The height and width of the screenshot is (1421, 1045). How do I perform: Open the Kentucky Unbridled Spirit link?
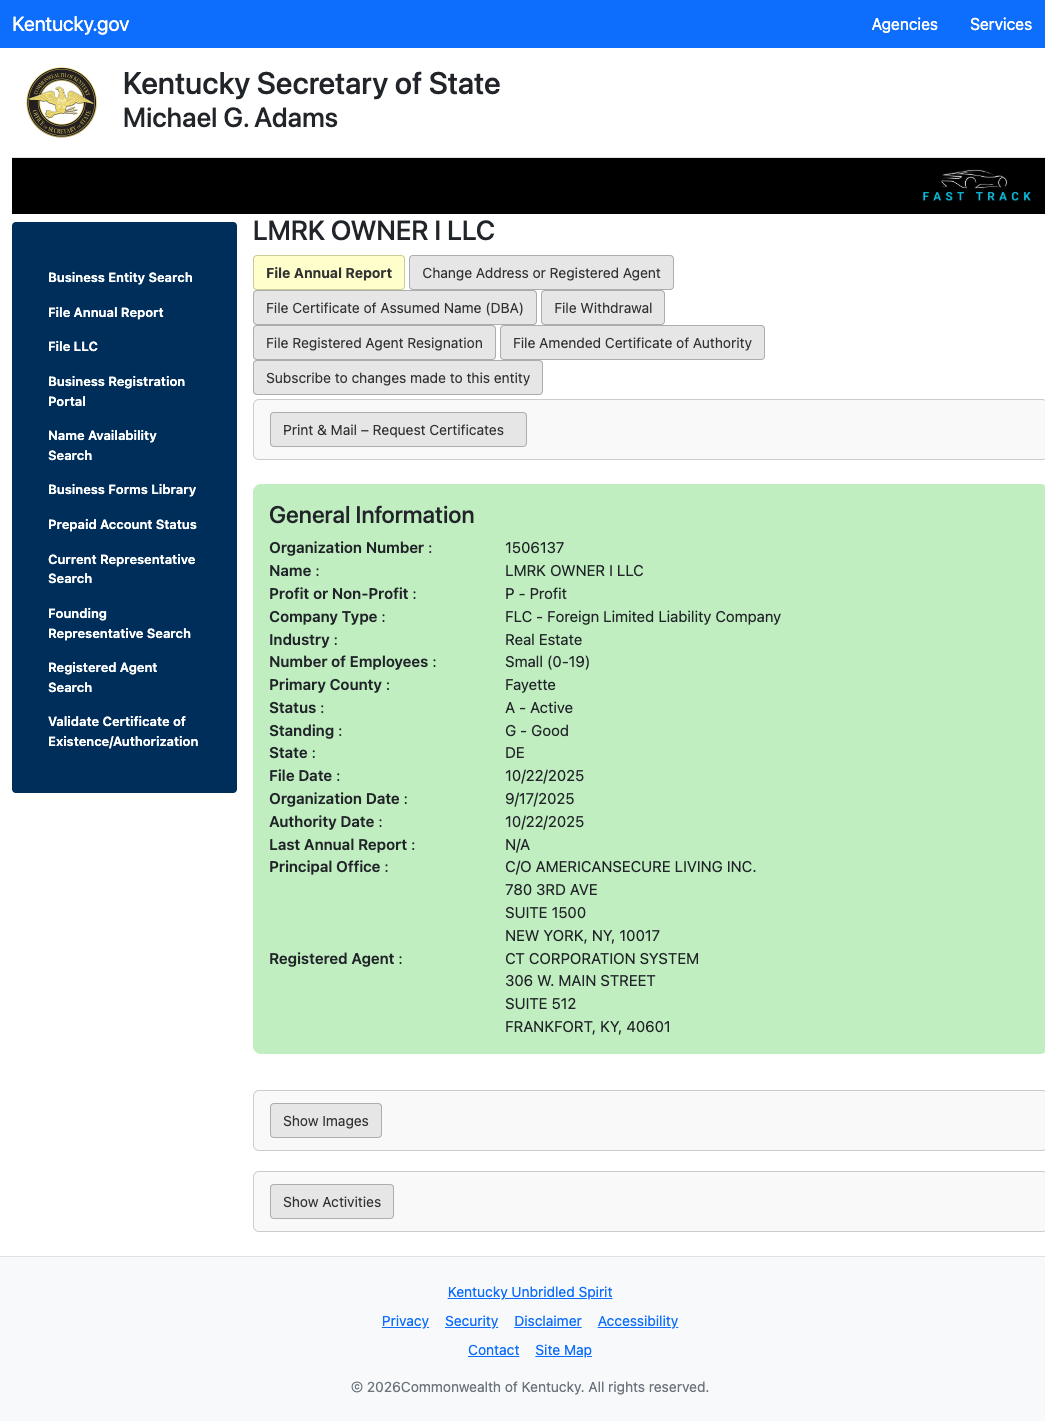point(530,1292)
